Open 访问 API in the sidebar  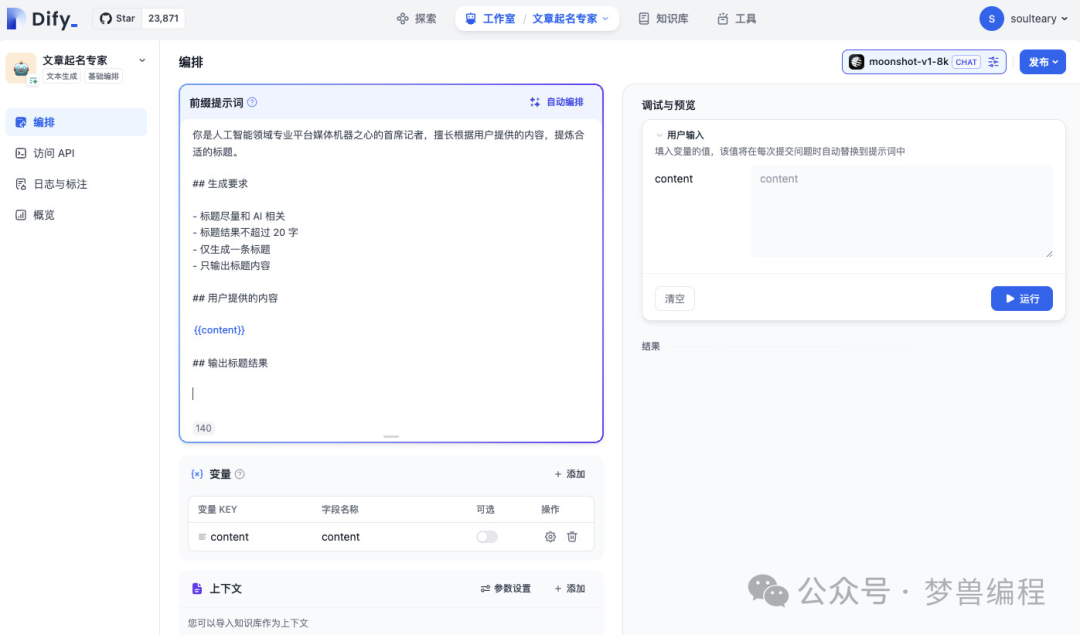(x=53, y=153)
